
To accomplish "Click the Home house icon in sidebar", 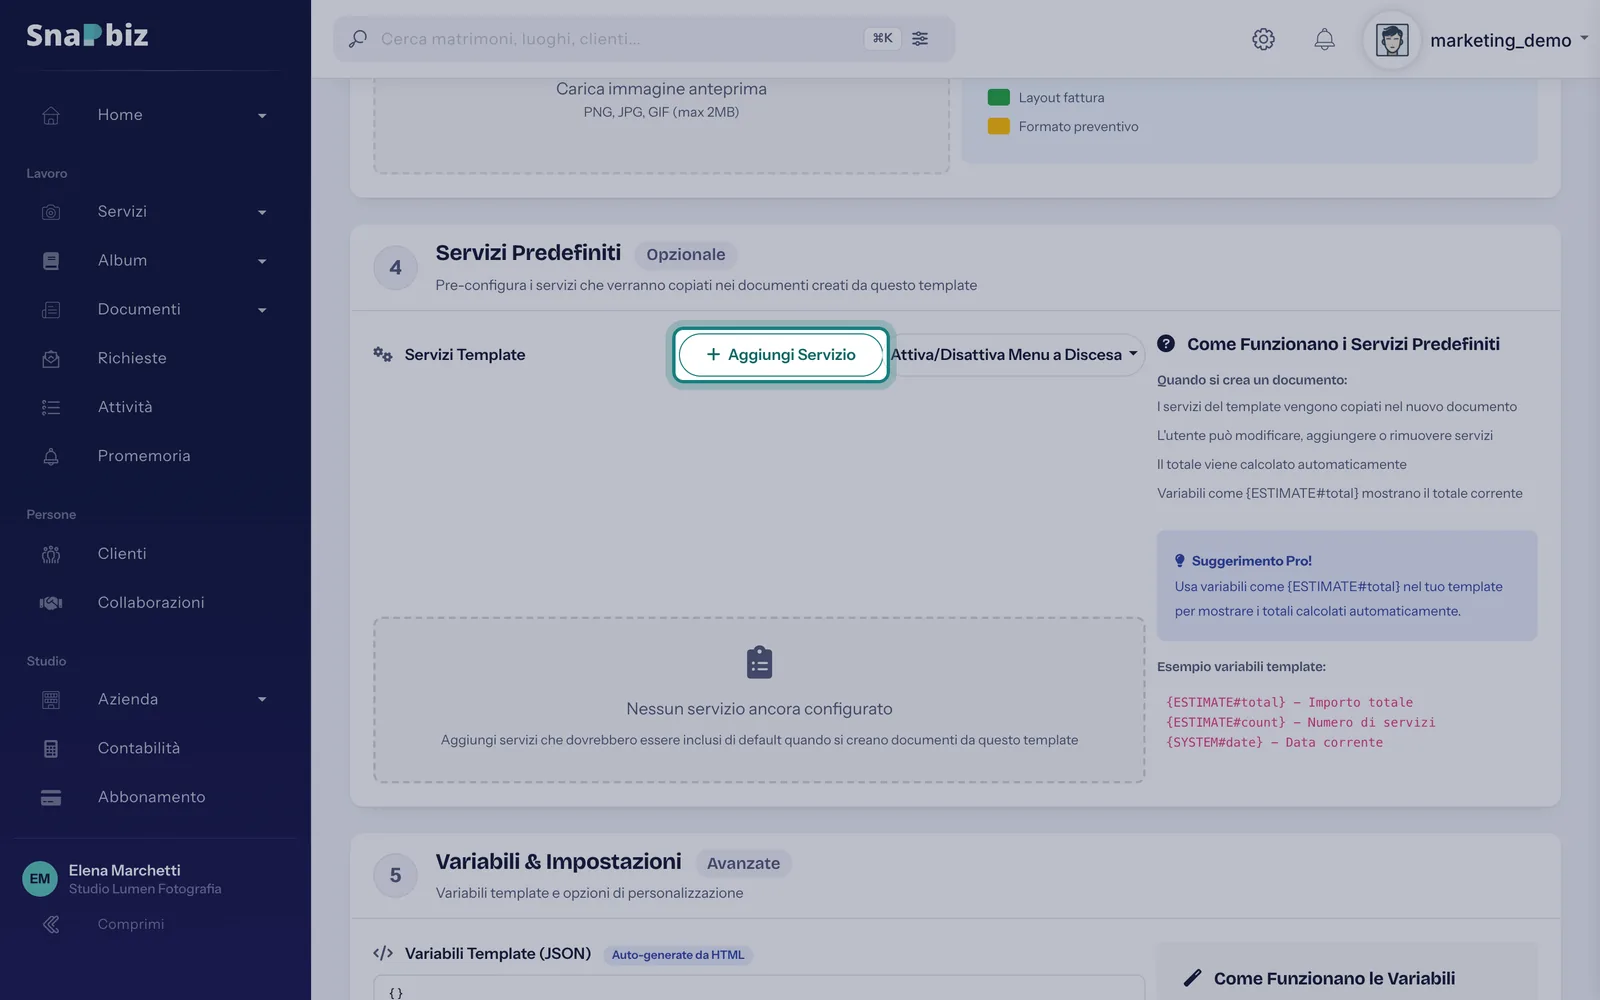I will click(51, 115).
